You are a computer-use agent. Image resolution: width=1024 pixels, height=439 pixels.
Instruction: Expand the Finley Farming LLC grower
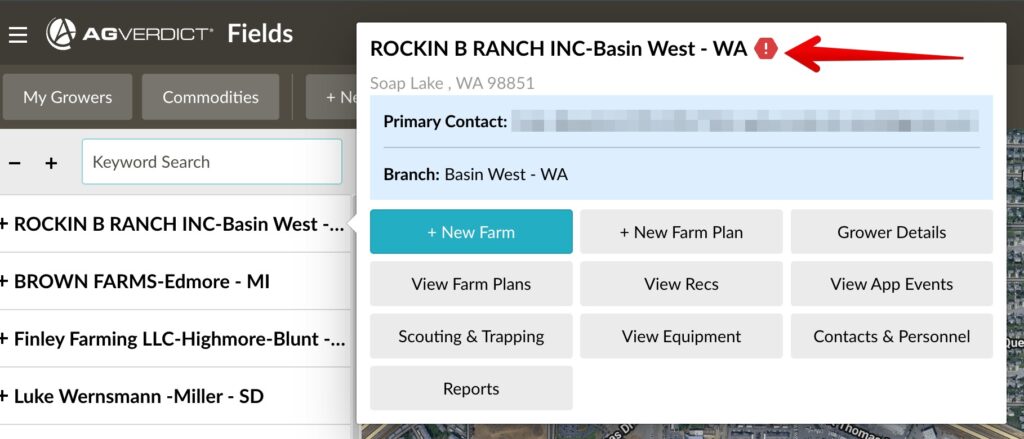tap(4, 339)
